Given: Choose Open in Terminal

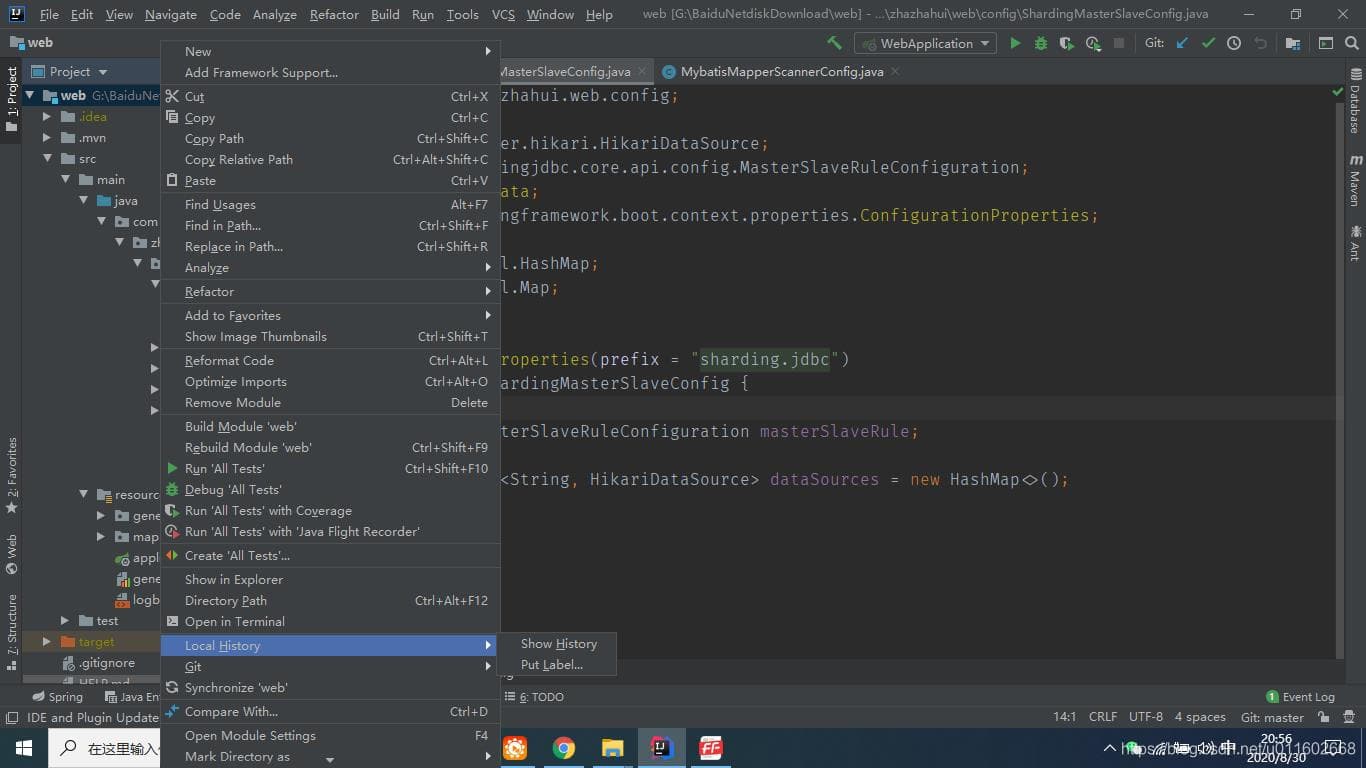Looking at the screenshot, I should (330, 622).
